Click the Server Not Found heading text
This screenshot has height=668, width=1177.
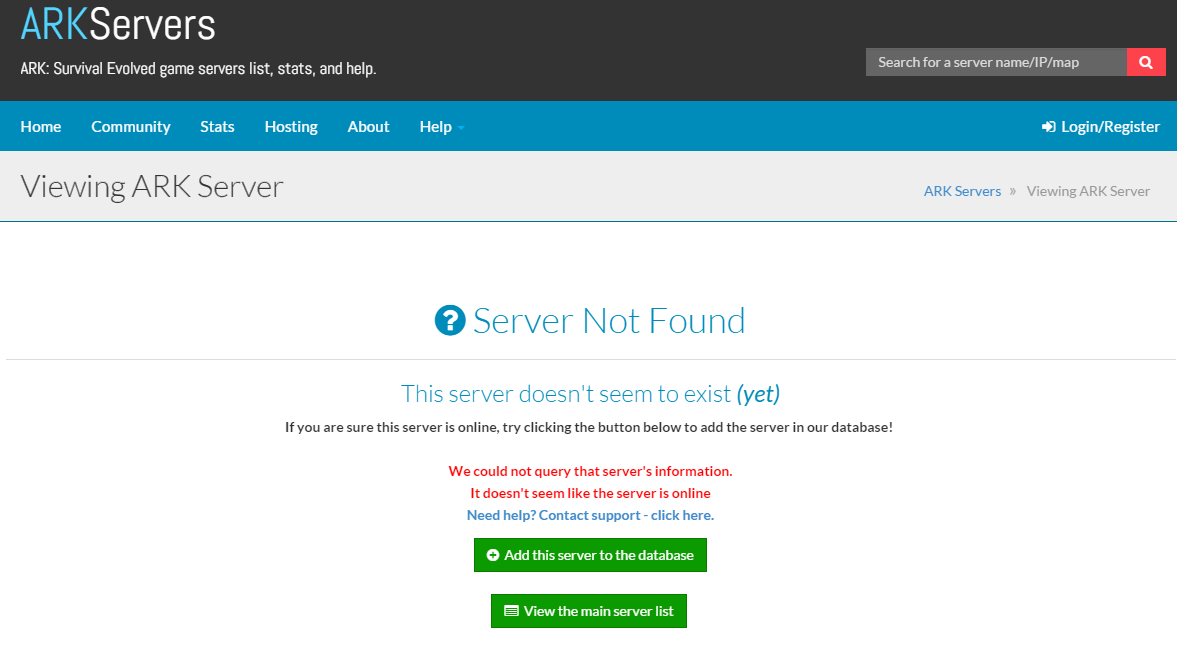[x=609, y=320]
